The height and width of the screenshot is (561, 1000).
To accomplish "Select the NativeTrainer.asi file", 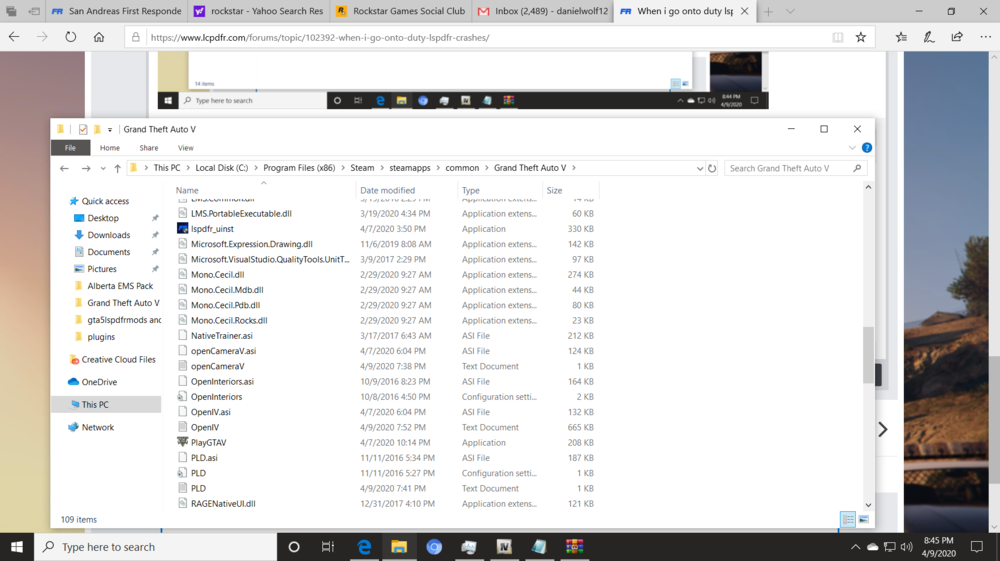I will [x=221, y=335].
